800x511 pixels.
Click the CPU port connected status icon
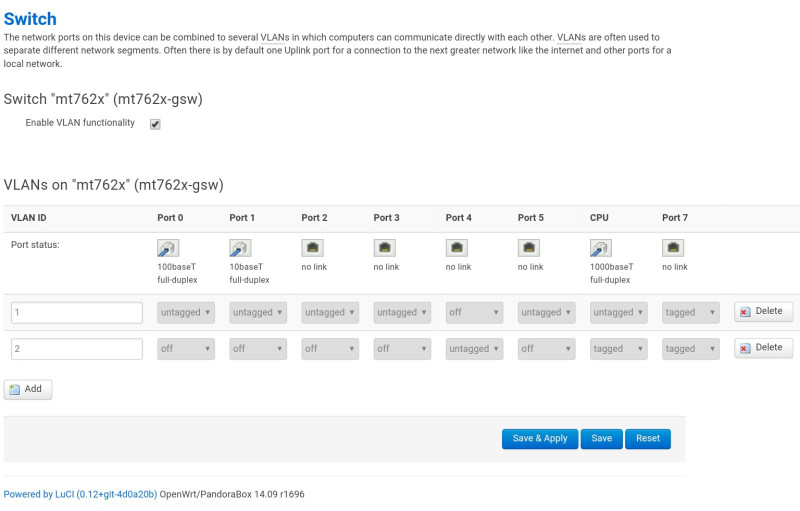pos(601,248)
